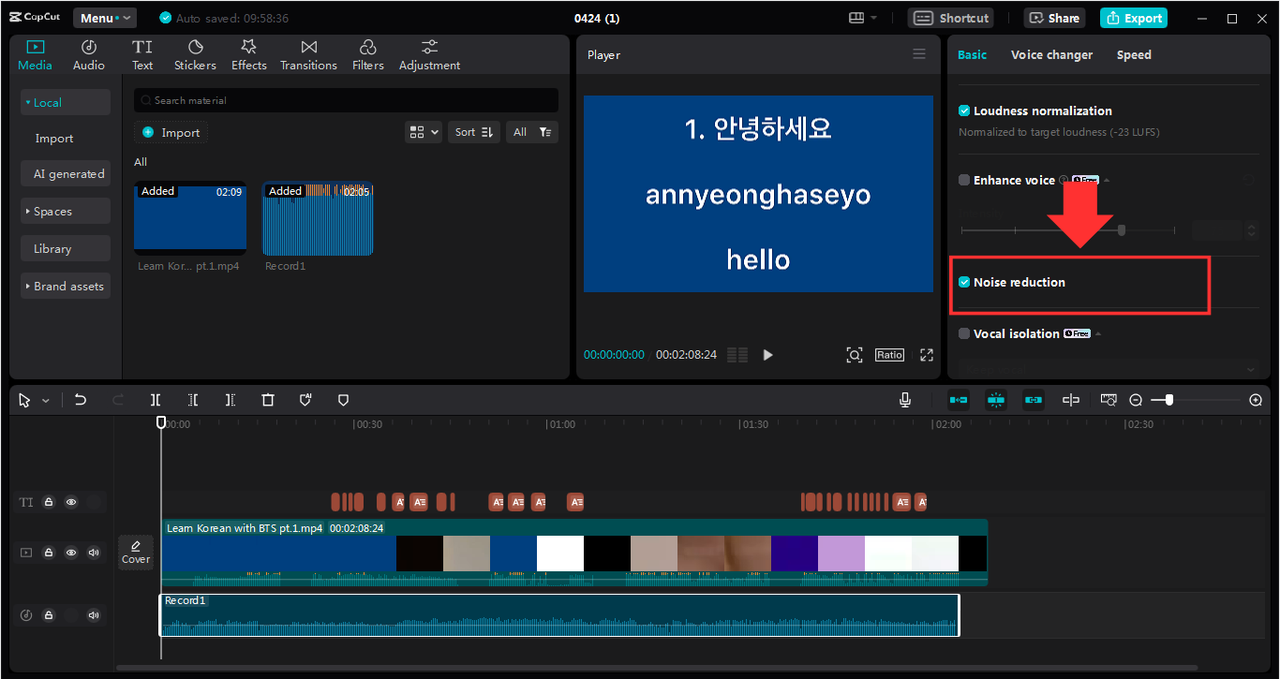Enable the Enhance voice checkbox

pyautogui.click(x=964, y=180)
